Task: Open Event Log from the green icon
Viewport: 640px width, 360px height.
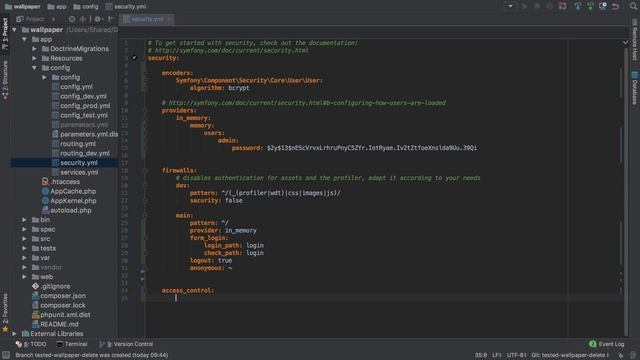Action: pos(593,344)
